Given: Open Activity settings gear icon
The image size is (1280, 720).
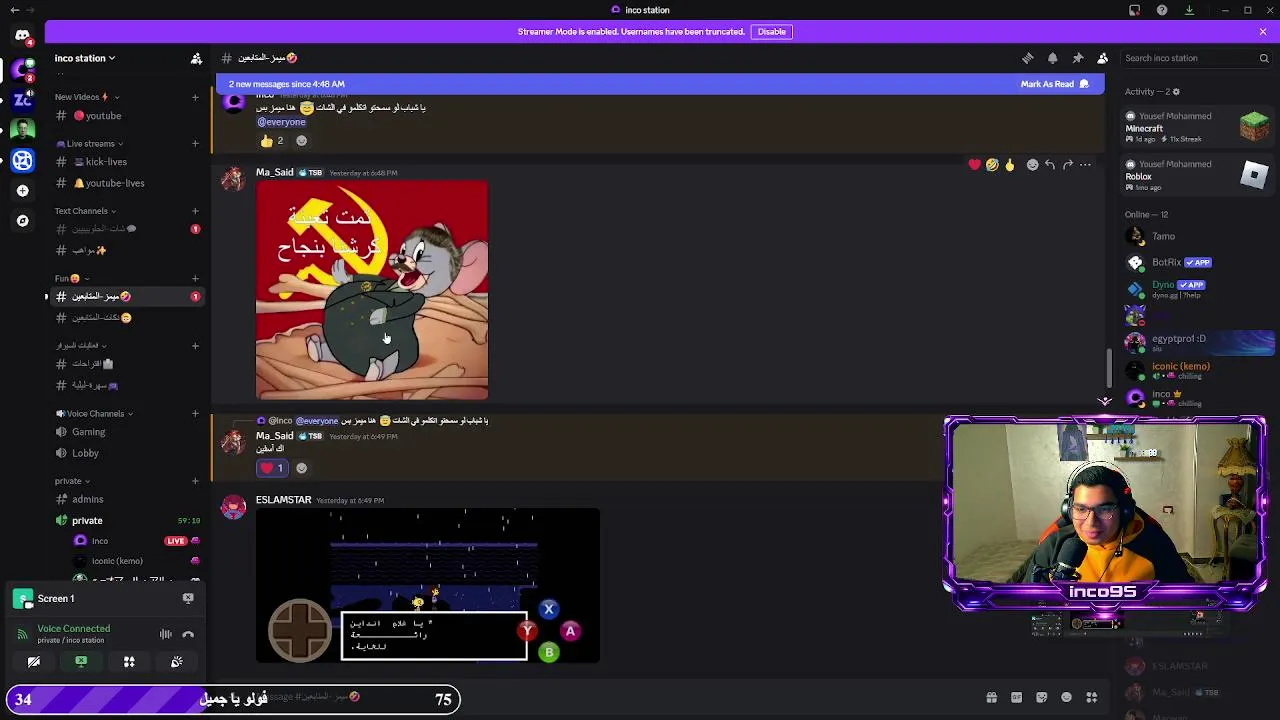Looking at the screenshot, I should tap(1176, 92).
